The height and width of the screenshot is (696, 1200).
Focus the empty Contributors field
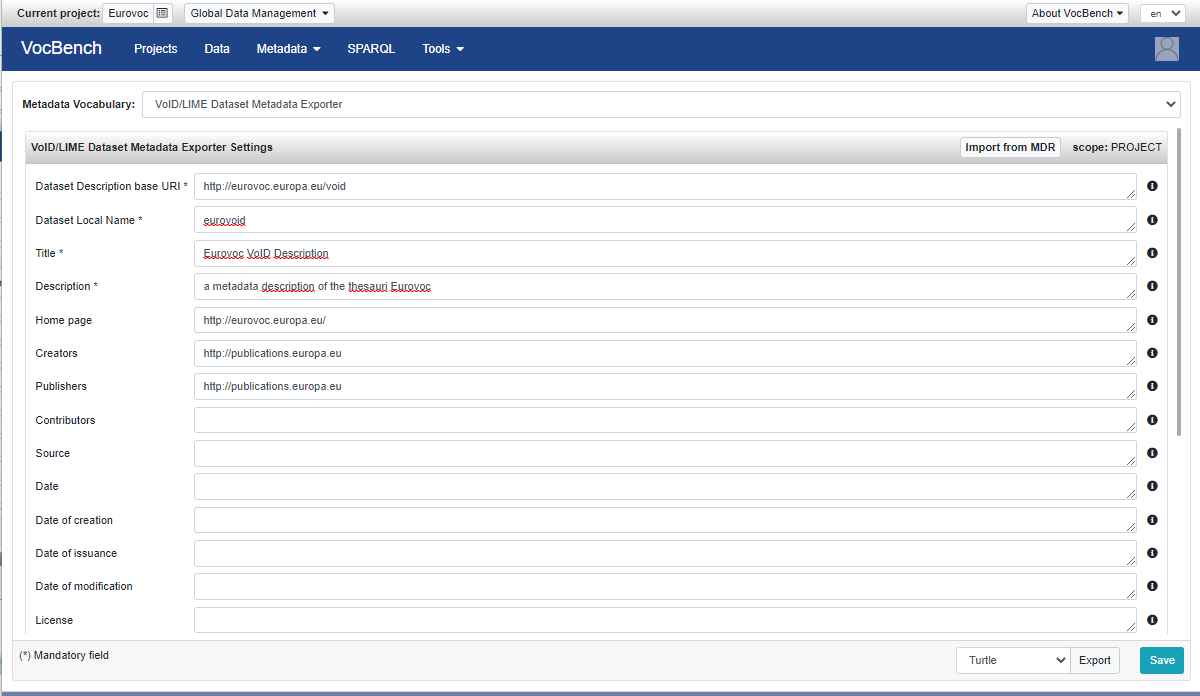(x=665, y=420)
